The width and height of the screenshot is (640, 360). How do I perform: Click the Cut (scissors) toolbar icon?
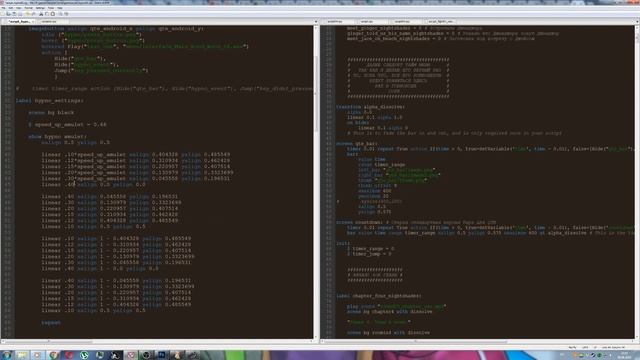[41, 14]
